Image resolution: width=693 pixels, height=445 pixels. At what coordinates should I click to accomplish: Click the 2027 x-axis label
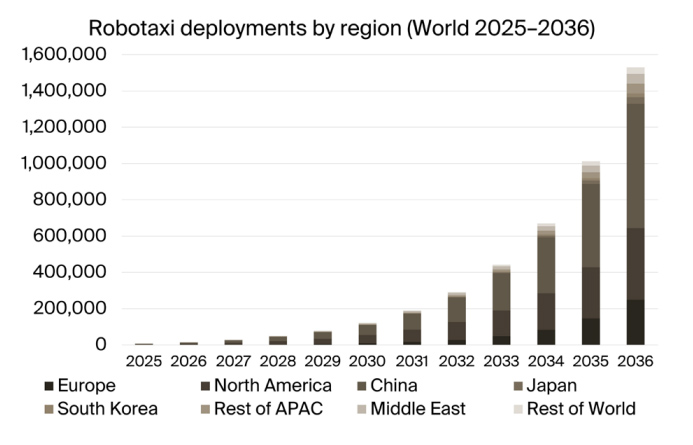pos(233,361)
